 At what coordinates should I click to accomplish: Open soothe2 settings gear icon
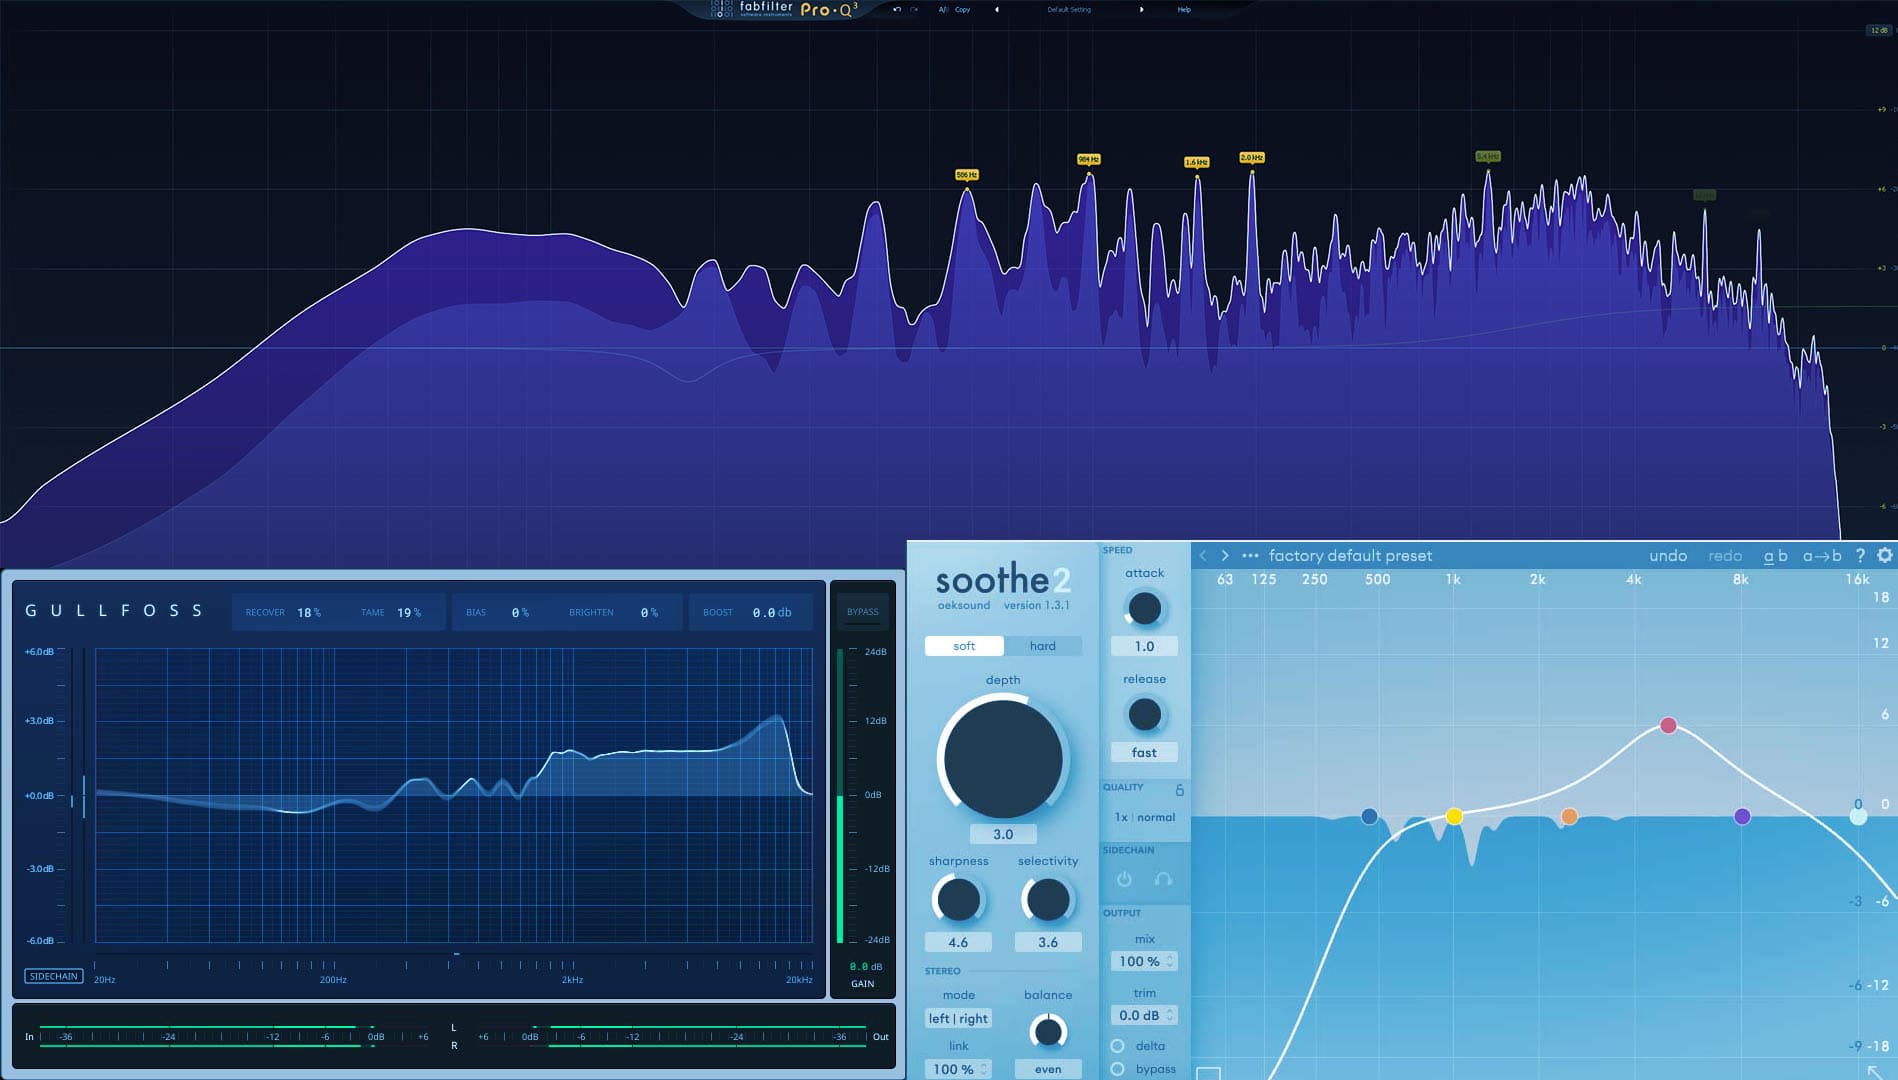(1884, 555)
